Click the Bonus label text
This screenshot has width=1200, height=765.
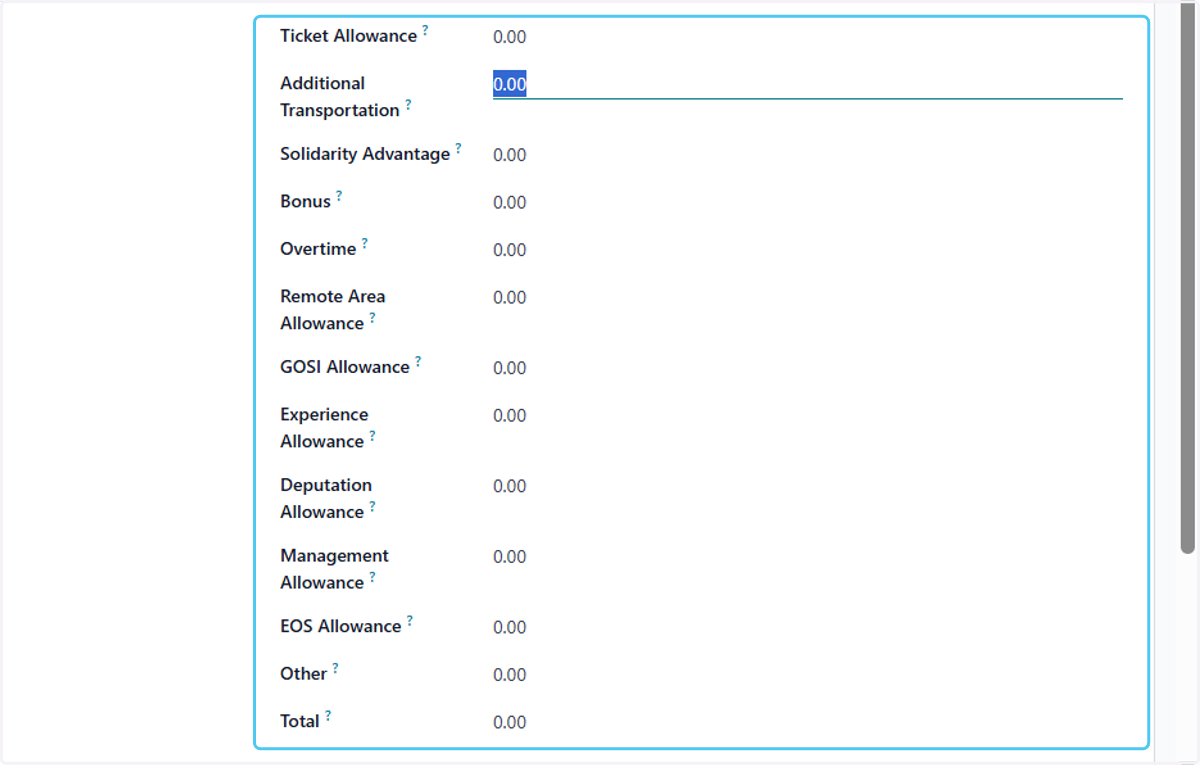[x=305, y=202]
